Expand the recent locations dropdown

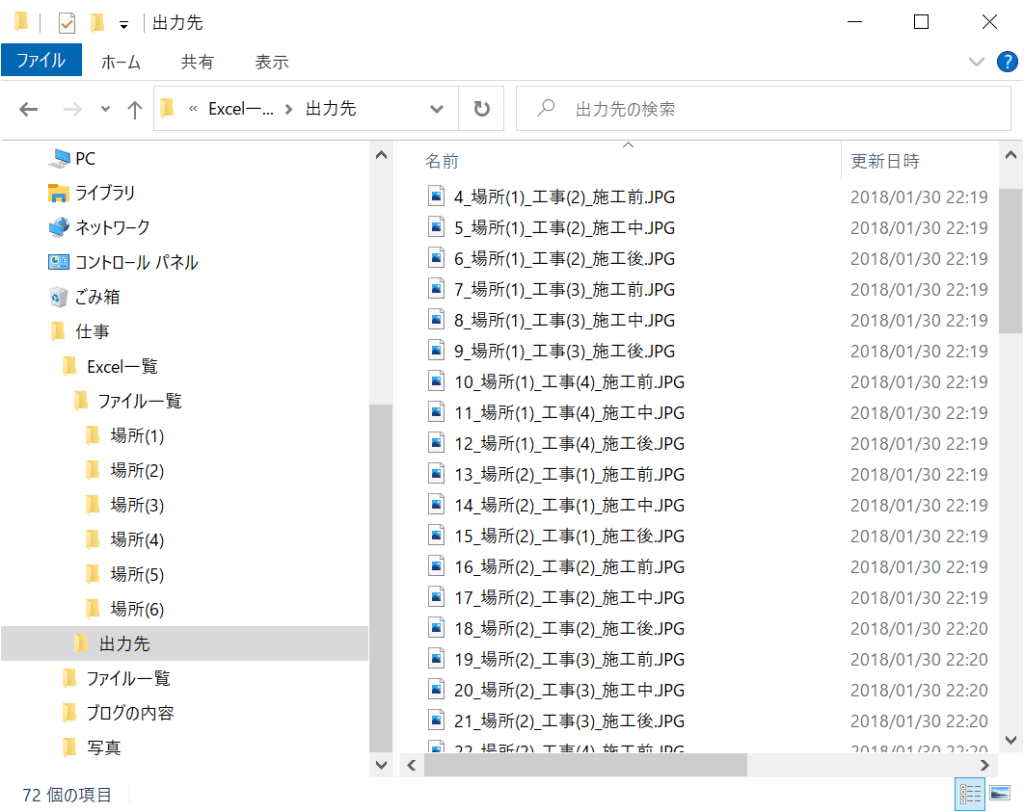click(106, 109)
